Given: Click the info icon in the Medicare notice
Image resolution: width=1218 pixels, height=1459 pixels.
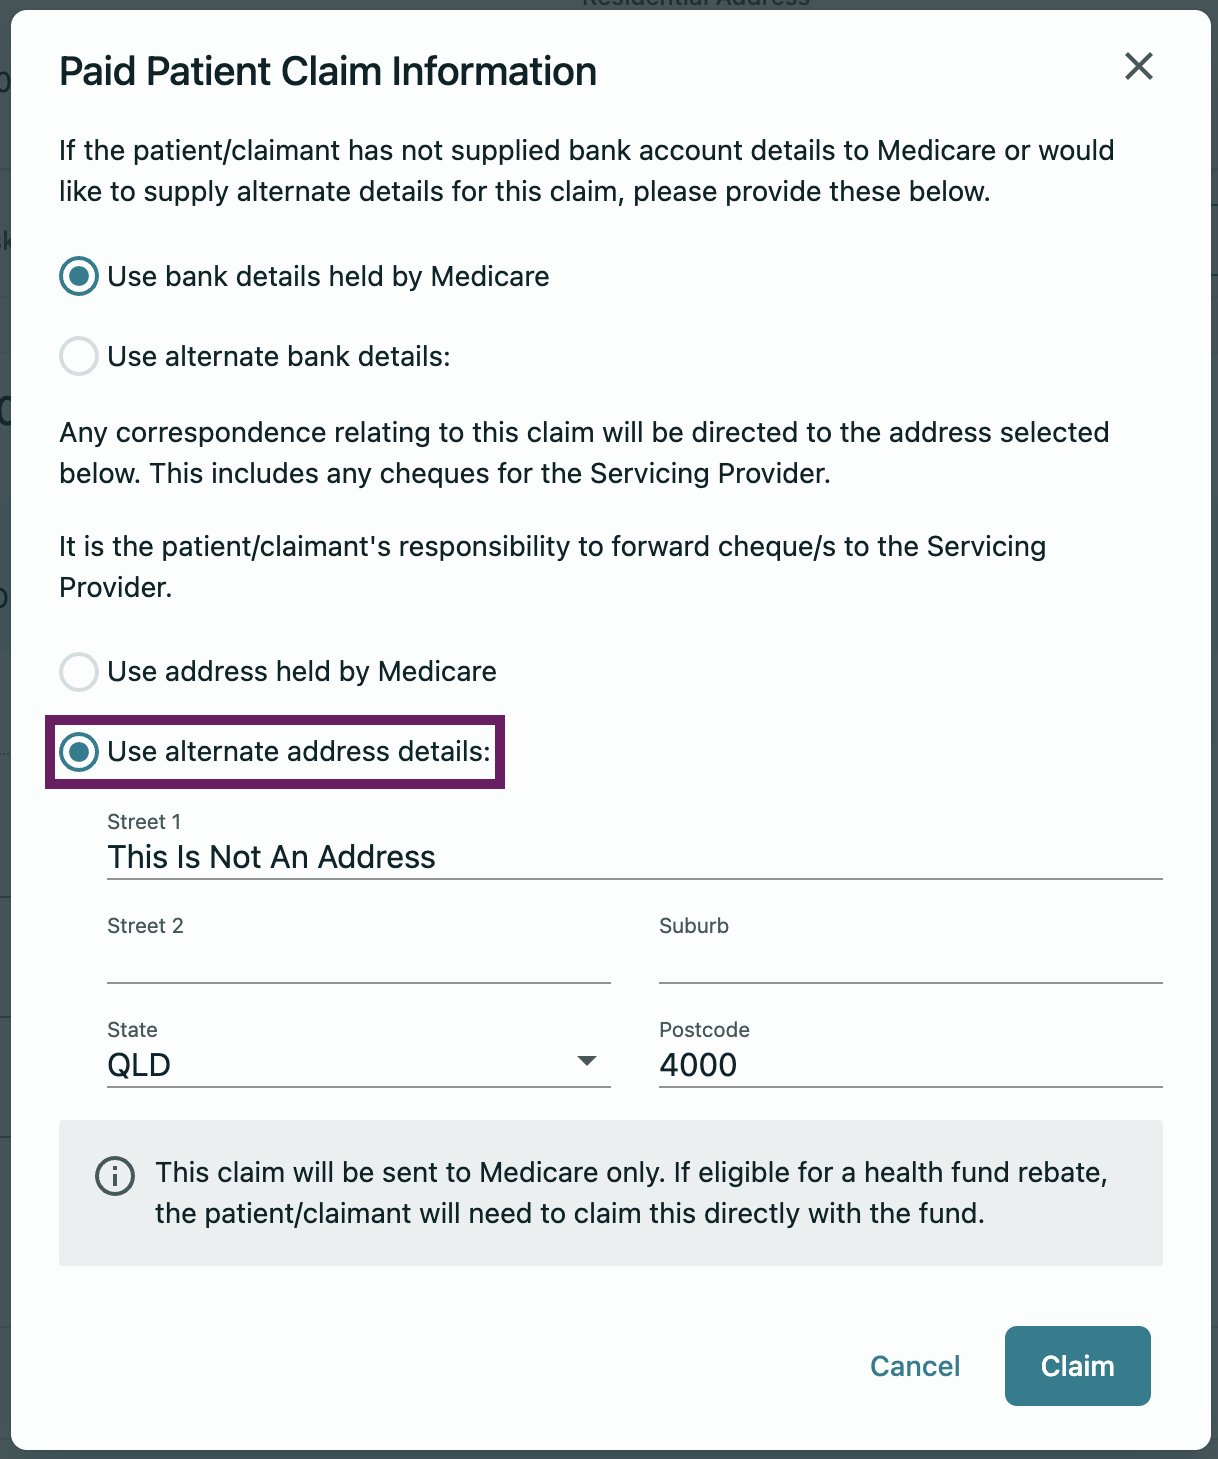Looking at the screenshot, I should point(115,1176).
